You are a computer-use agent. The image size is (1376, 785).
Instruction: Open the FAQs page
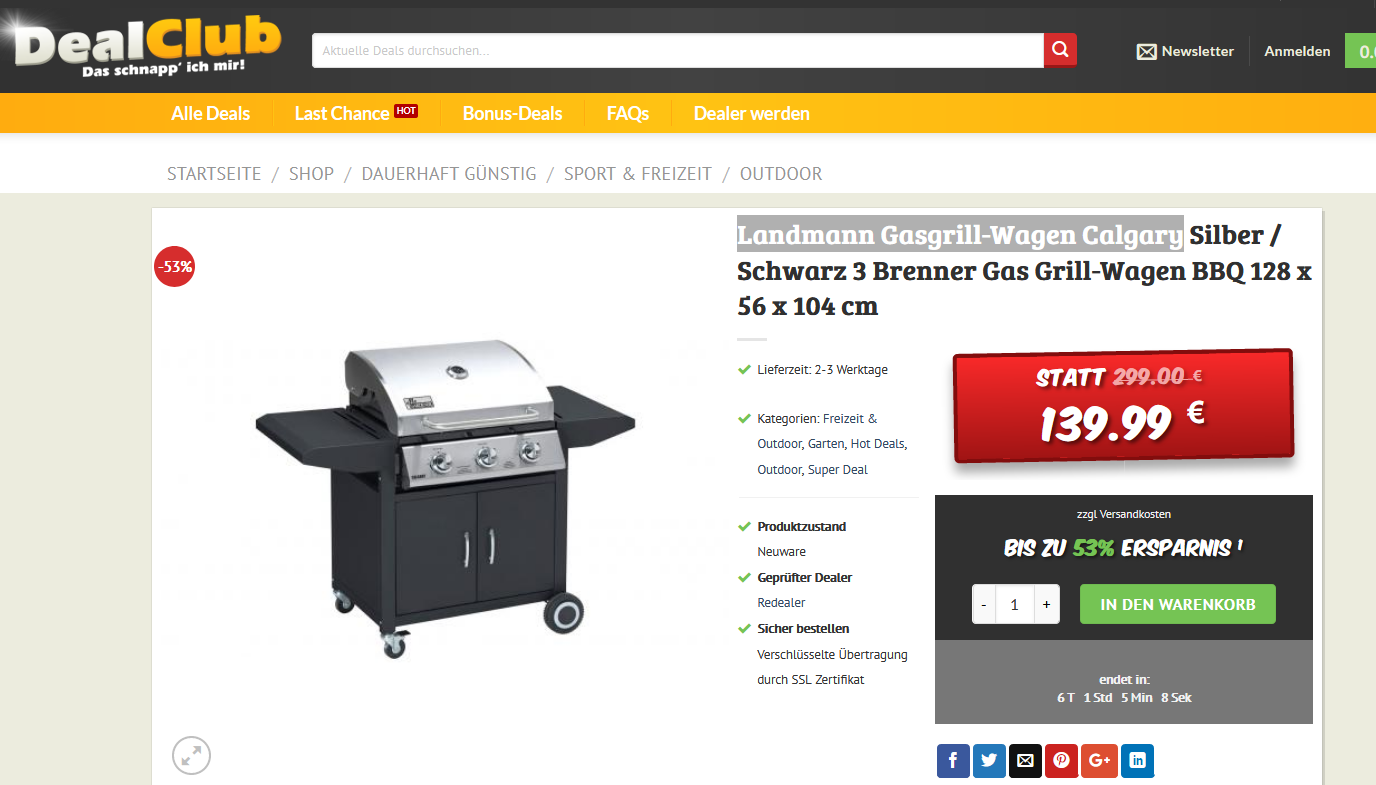628,113
